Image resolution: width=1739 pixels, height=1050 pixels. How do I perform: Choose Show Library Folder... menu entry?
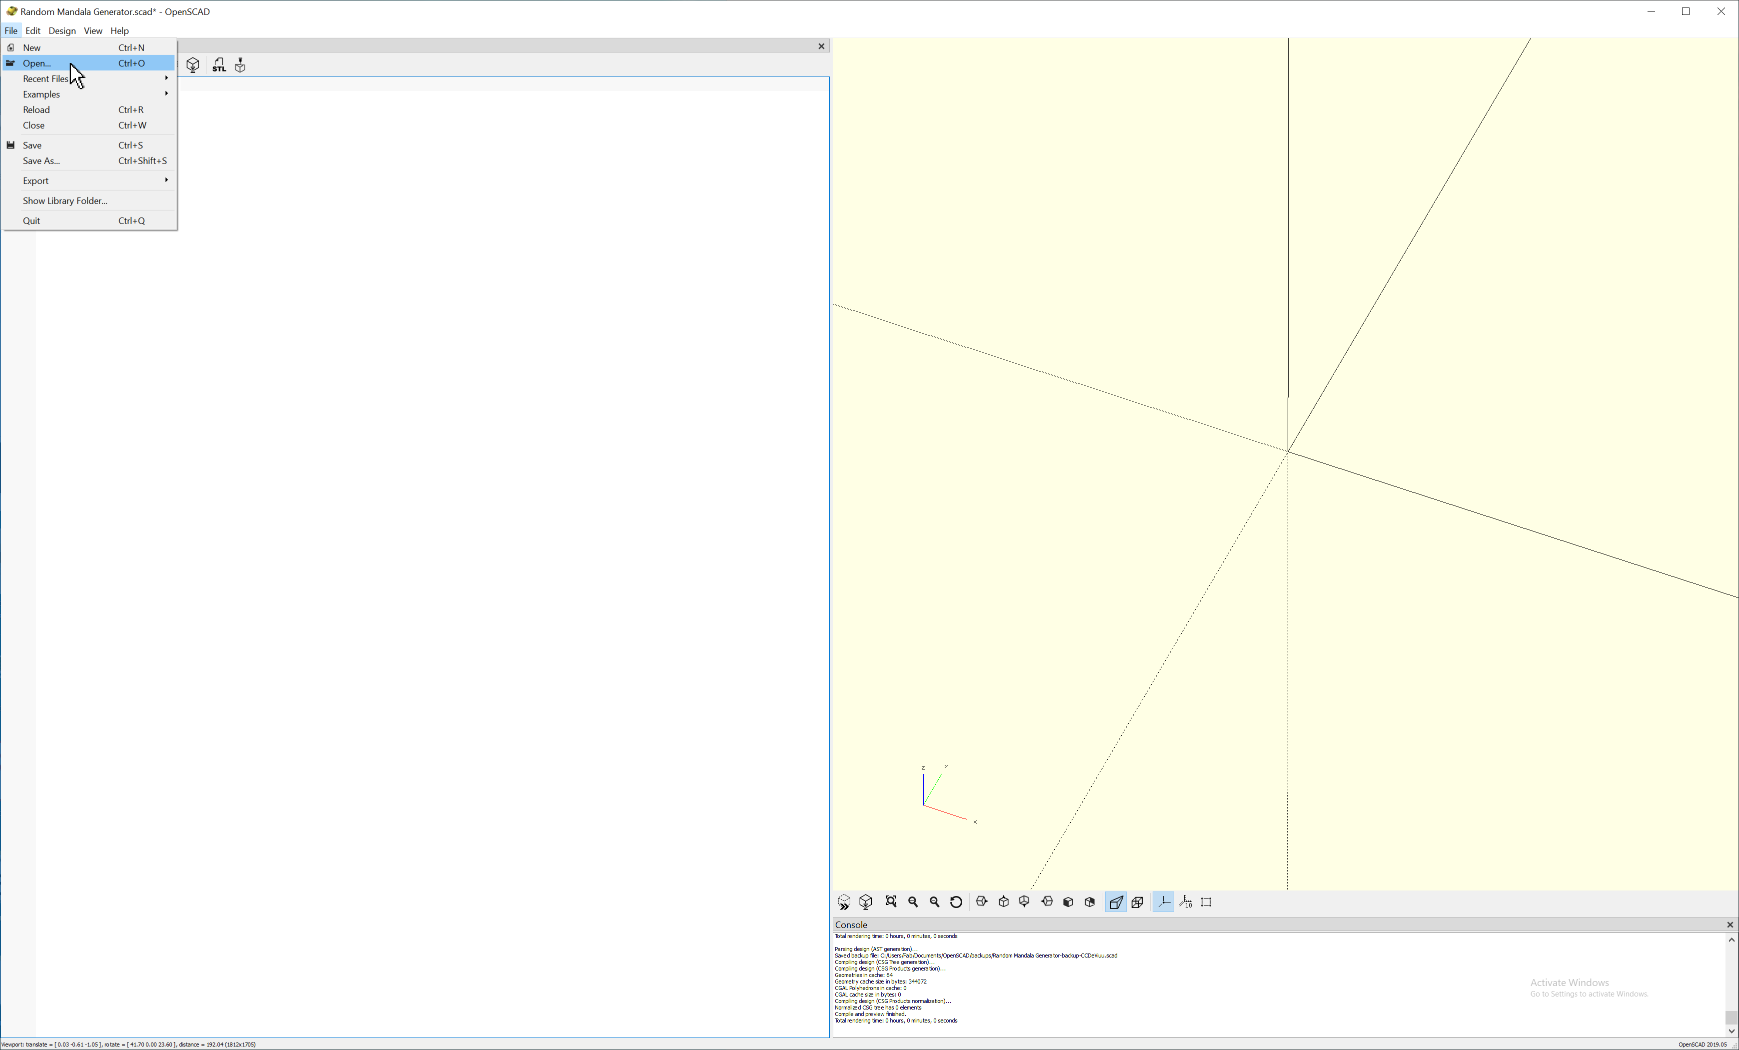[x=90, y=201]
